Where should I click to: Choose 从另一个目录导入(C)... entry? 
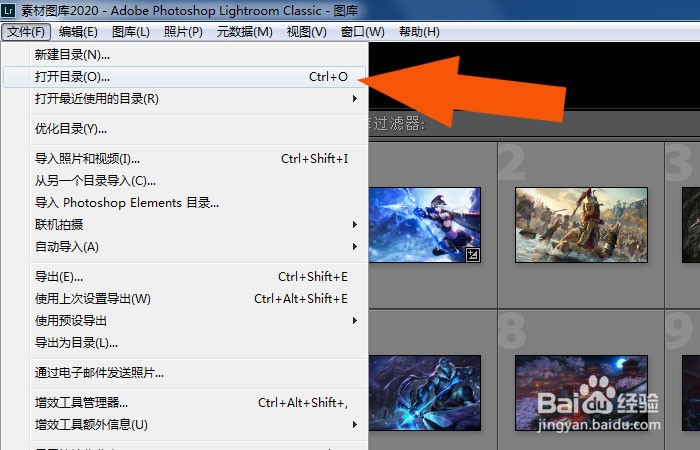pyautogui.click(x=184, y=181)
